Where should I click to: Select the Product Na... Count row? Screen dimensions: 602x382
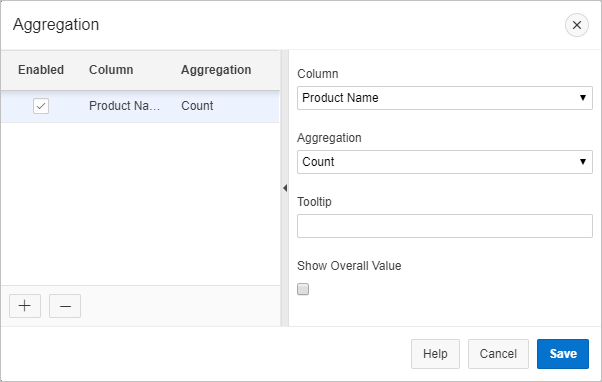(140, 106)
